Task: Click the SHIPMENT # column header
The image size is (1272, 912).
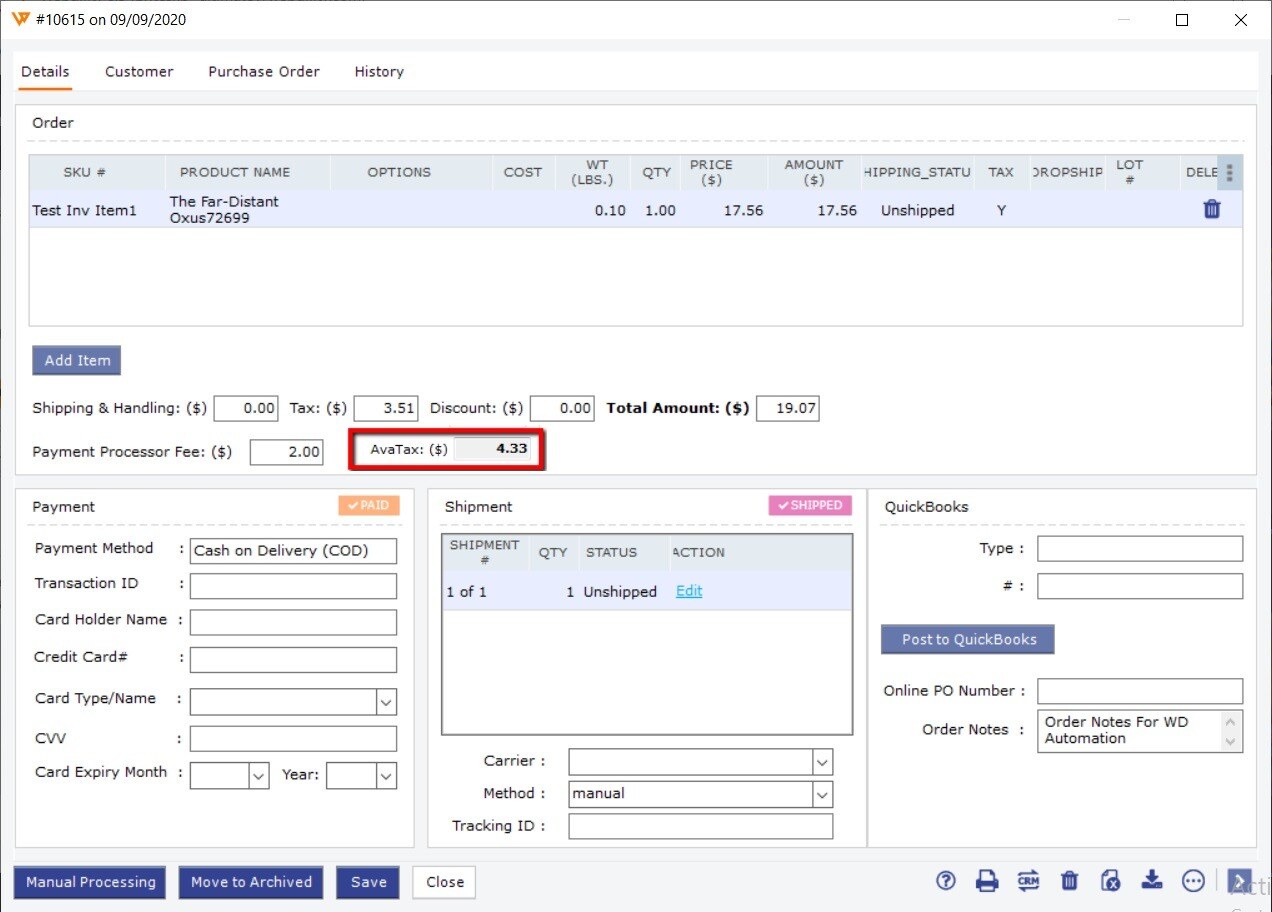Action: [x=485, y=553]
